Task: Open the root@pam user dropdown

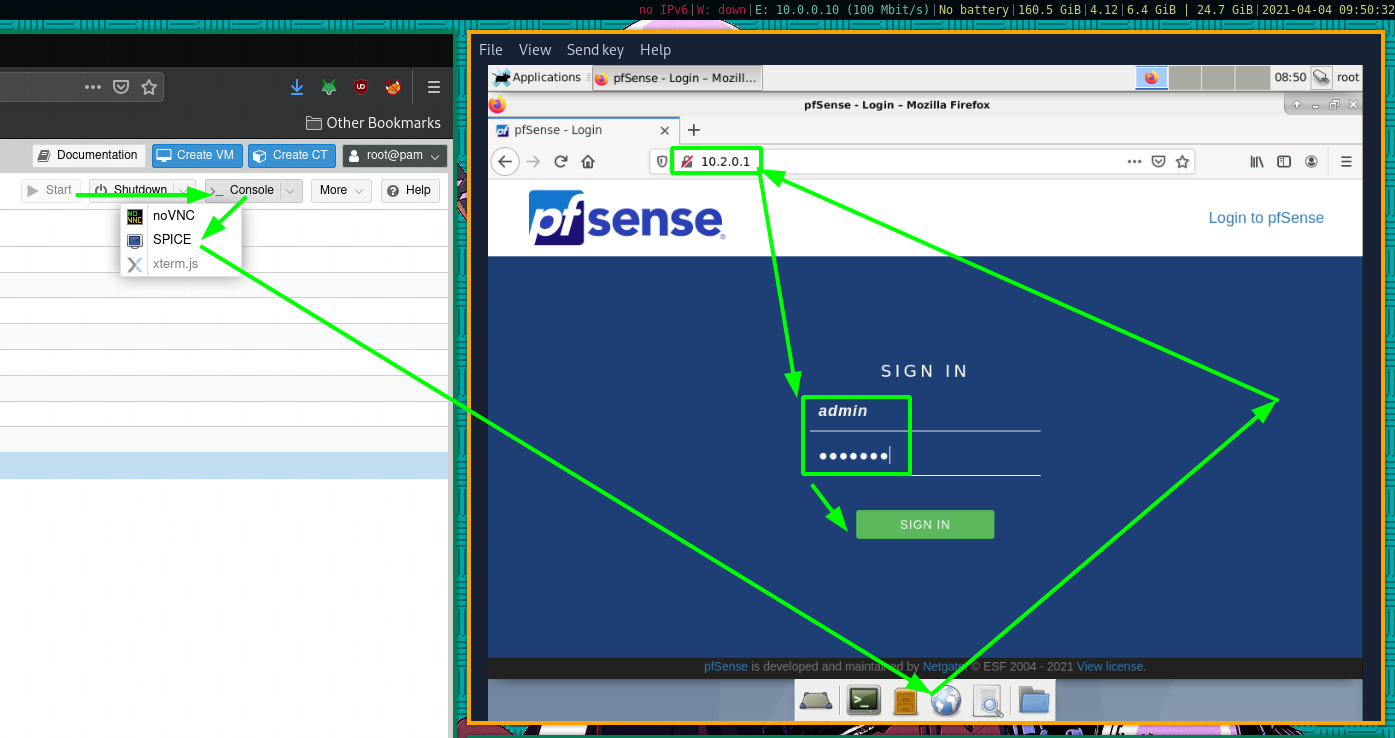Action: [x=394, y=155]
